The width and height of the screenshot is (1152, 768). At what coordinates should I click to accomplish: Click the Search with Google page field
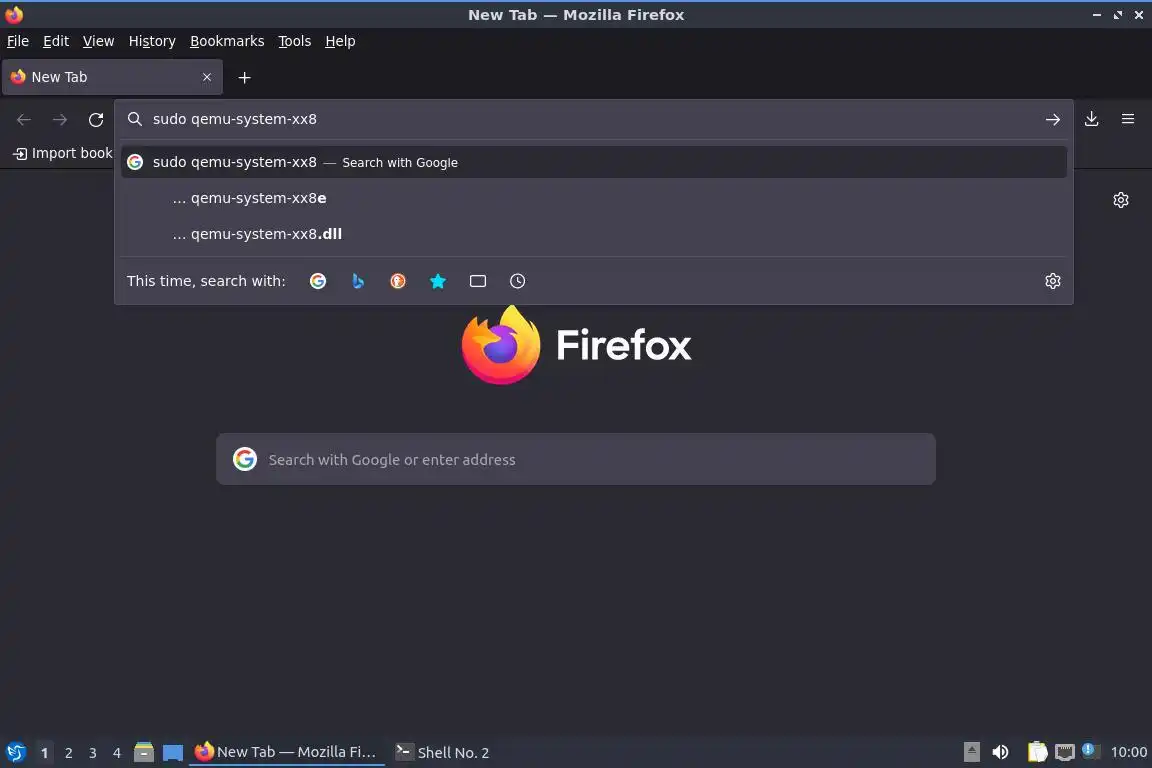[x=575, y=459]
